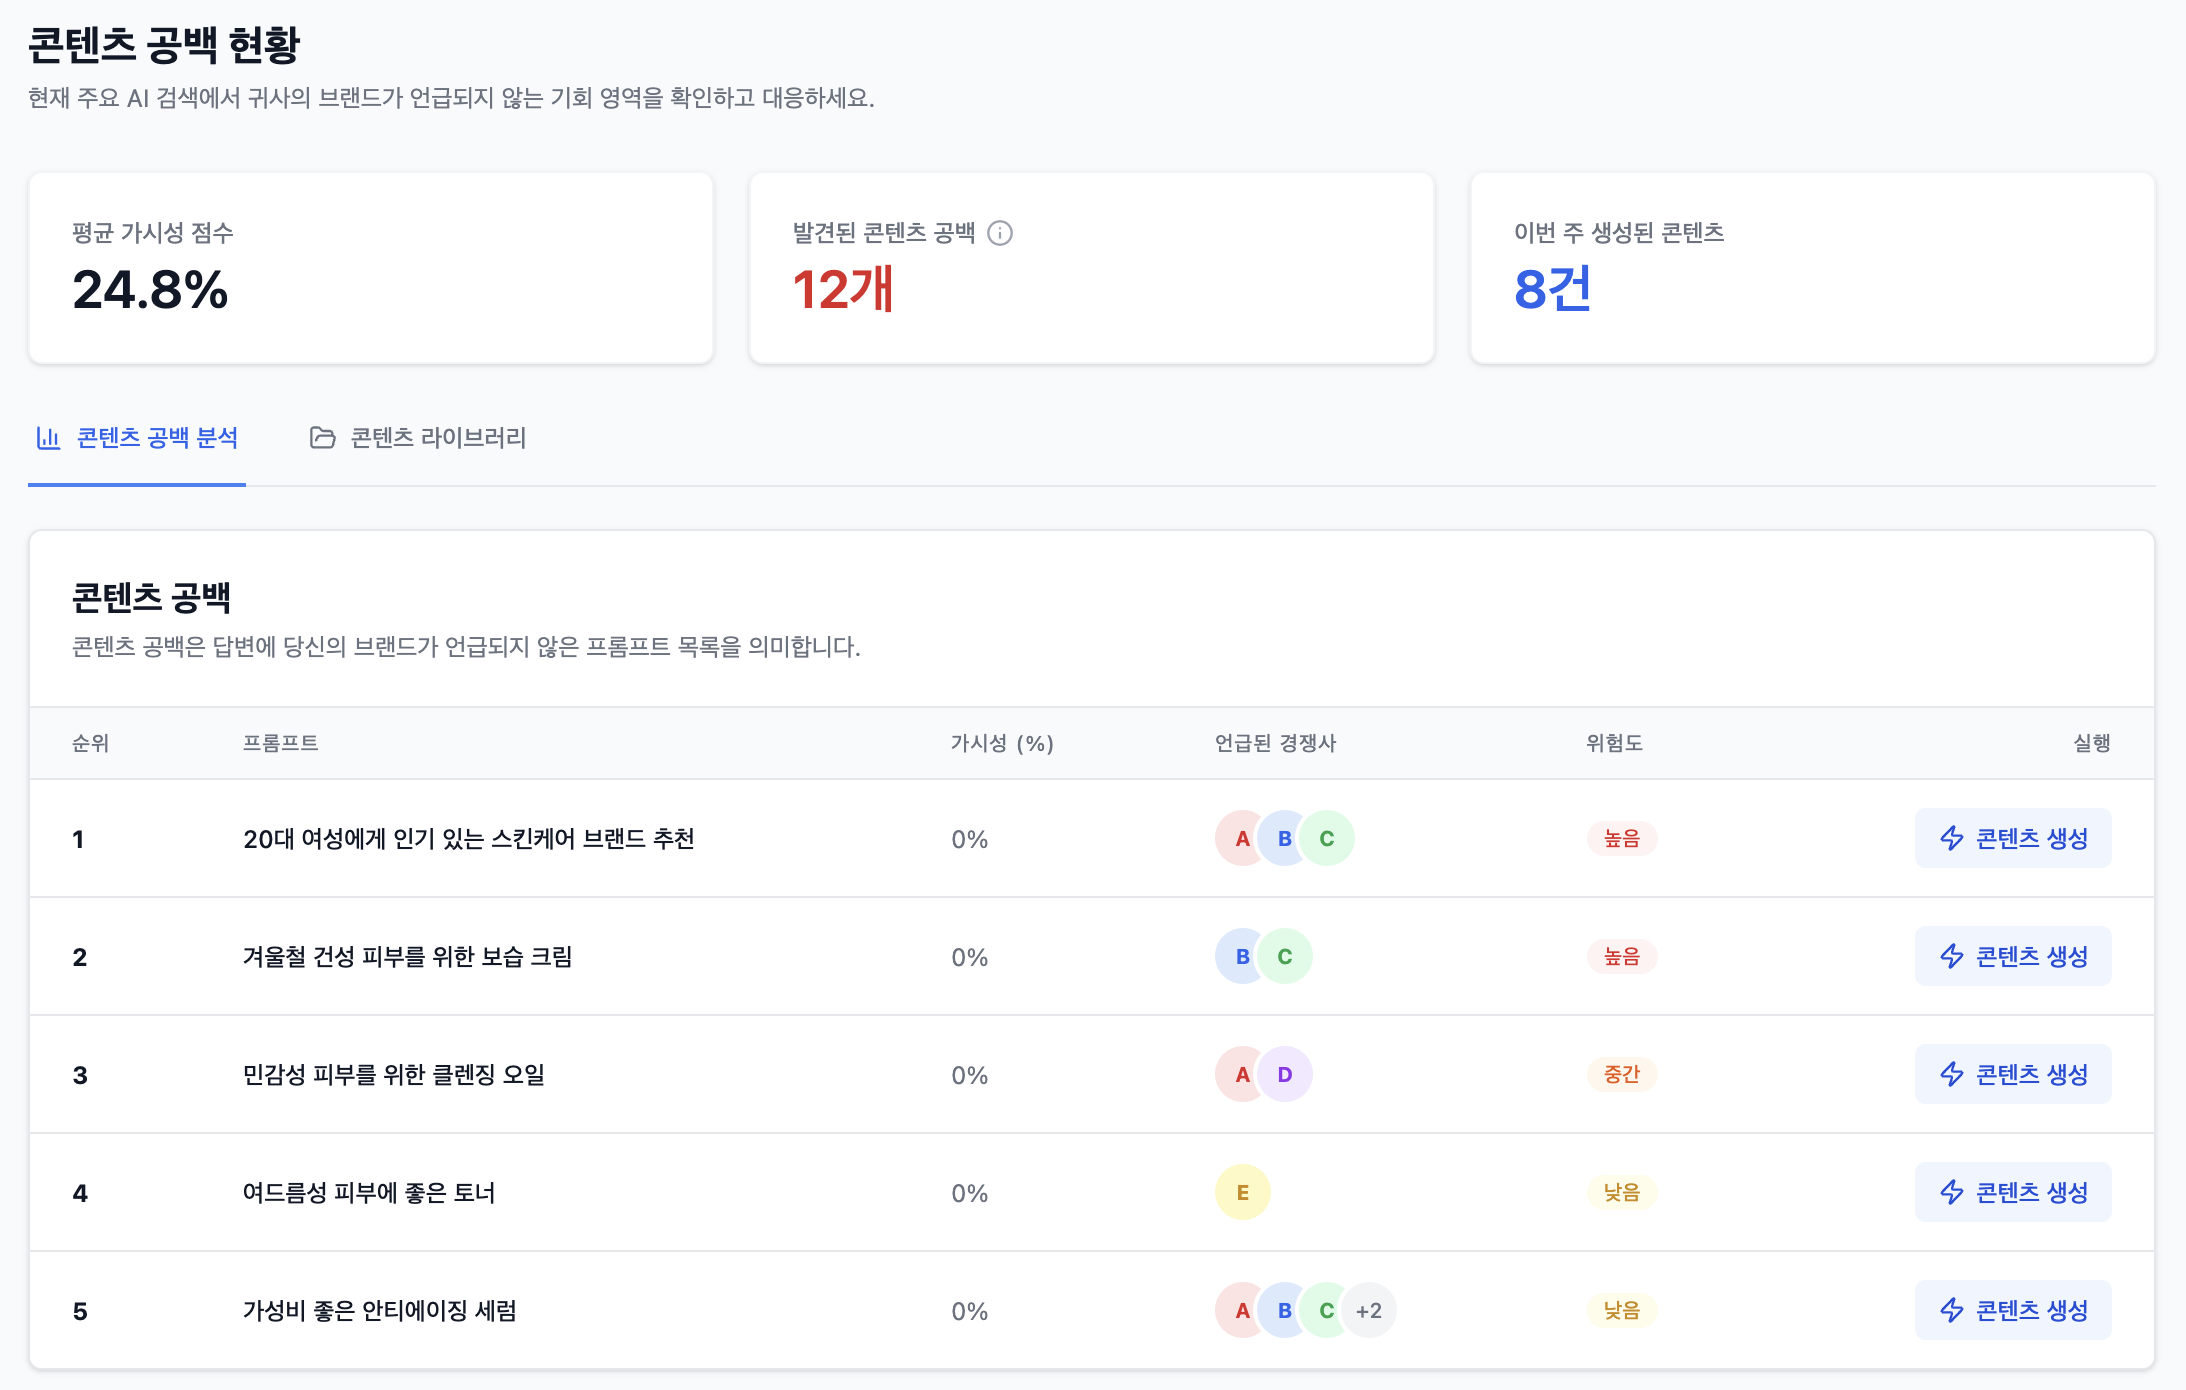Click the 높음 risk badge in row 1
Screen dimensions: 2186x1390
(x=1621, y=838)
